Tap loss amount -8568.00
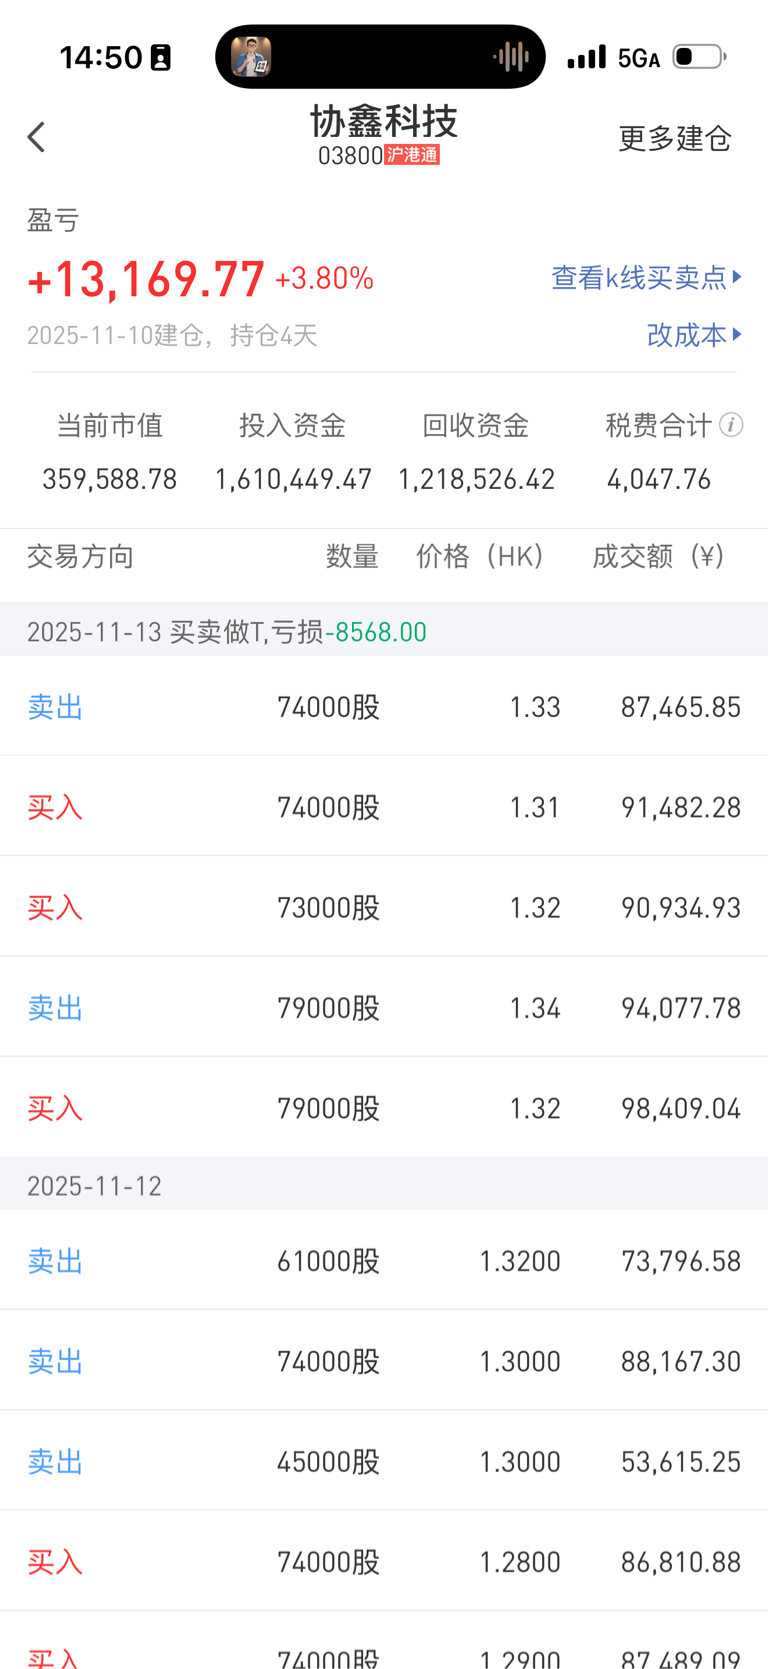768x1669 pixels. click(x=376, y=632)
